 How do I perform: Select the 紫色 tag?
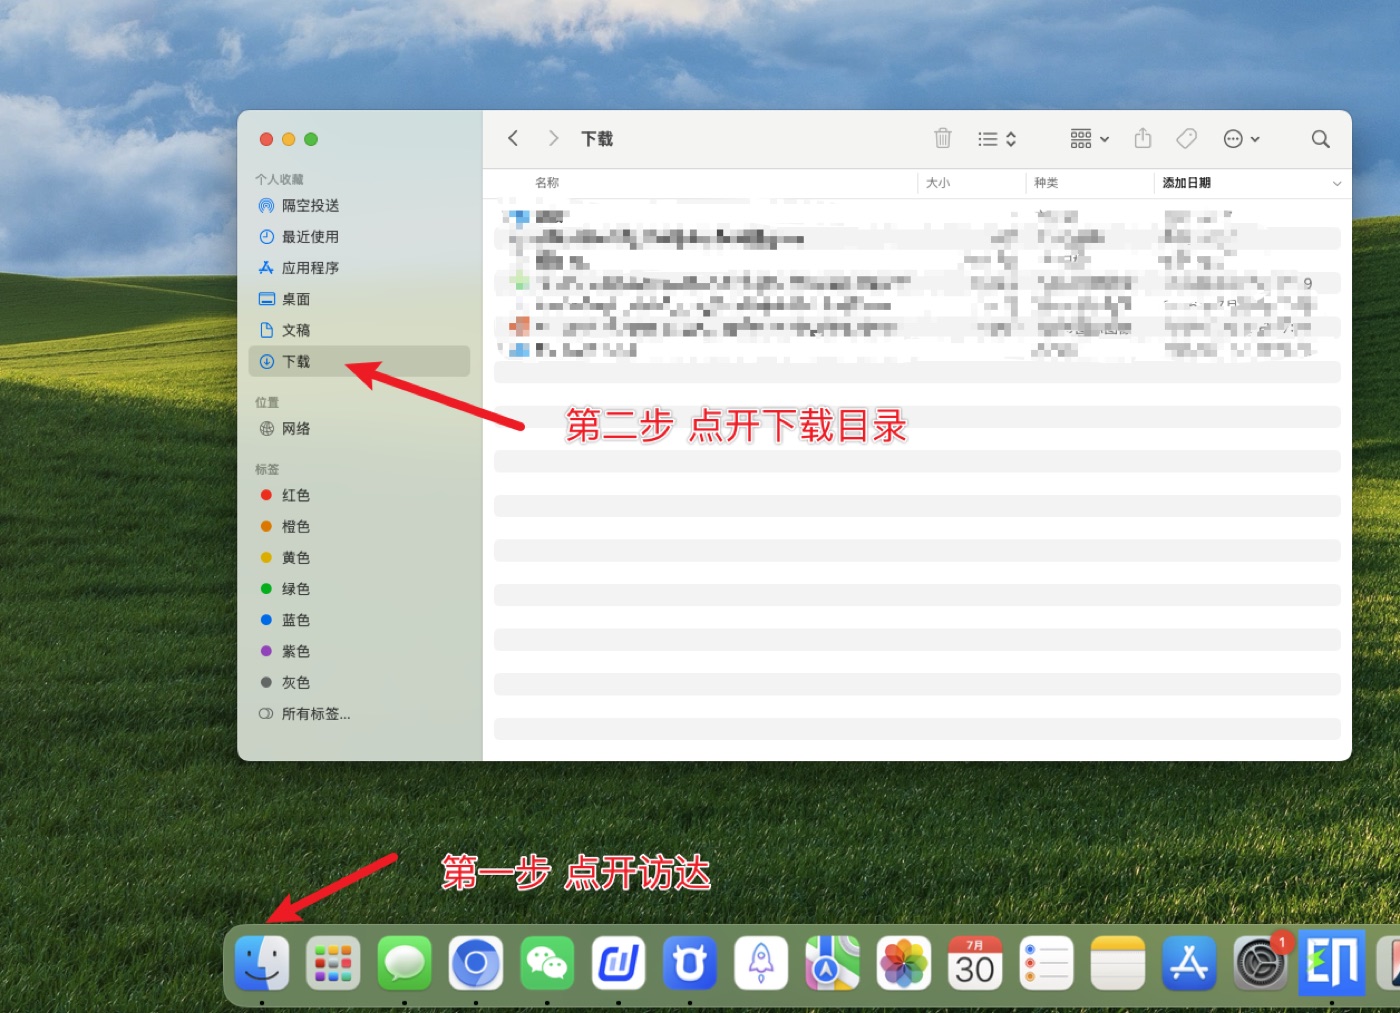click(359, 651)
